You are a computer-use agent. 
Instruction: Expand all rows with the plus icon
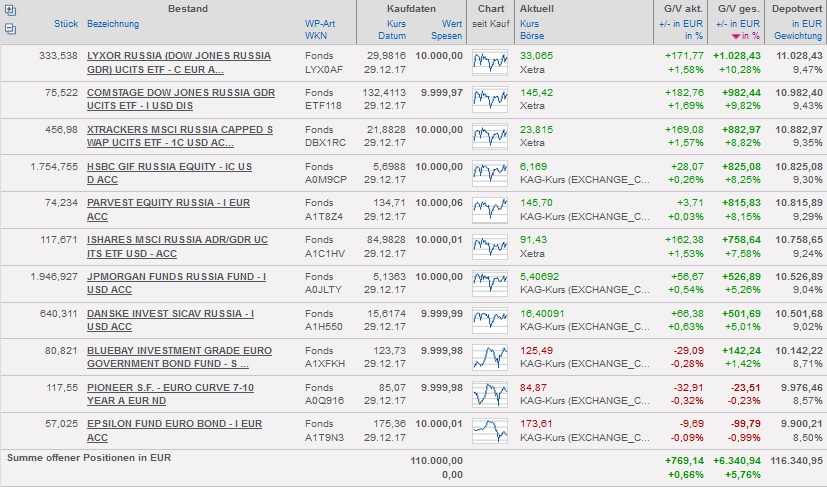10,10
